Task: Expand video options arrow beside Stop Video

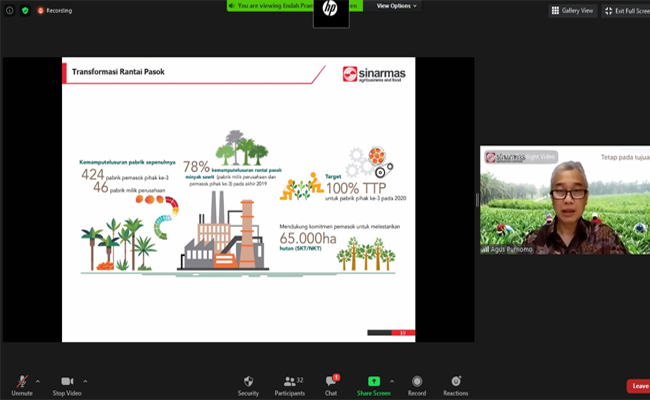Action: 85,381
